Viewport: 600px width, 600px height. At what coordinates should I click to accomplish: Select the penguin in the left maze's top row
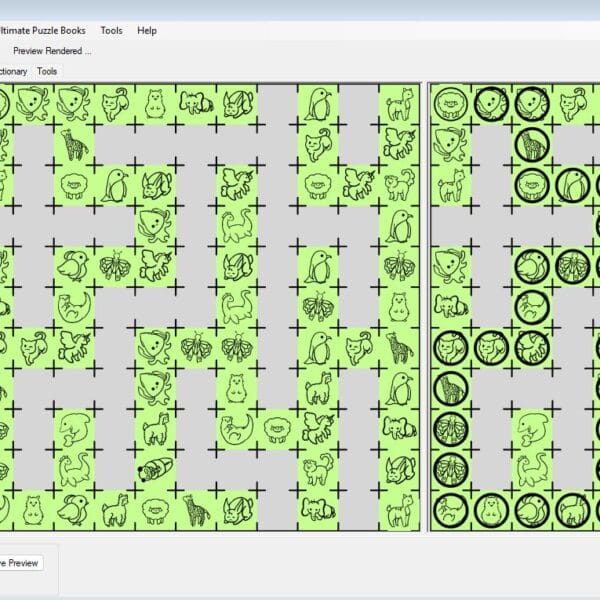click(x=318, y=102)
